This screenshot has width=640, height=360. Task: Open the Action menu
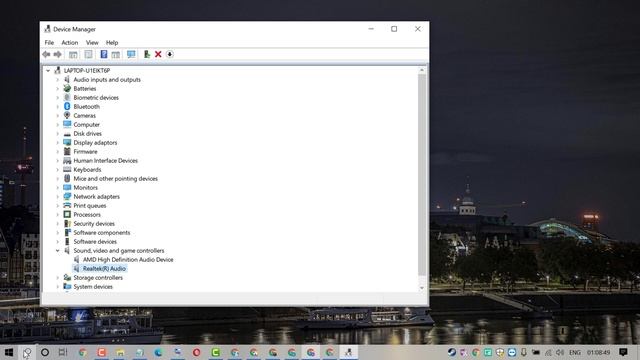[x=69, y=42]
